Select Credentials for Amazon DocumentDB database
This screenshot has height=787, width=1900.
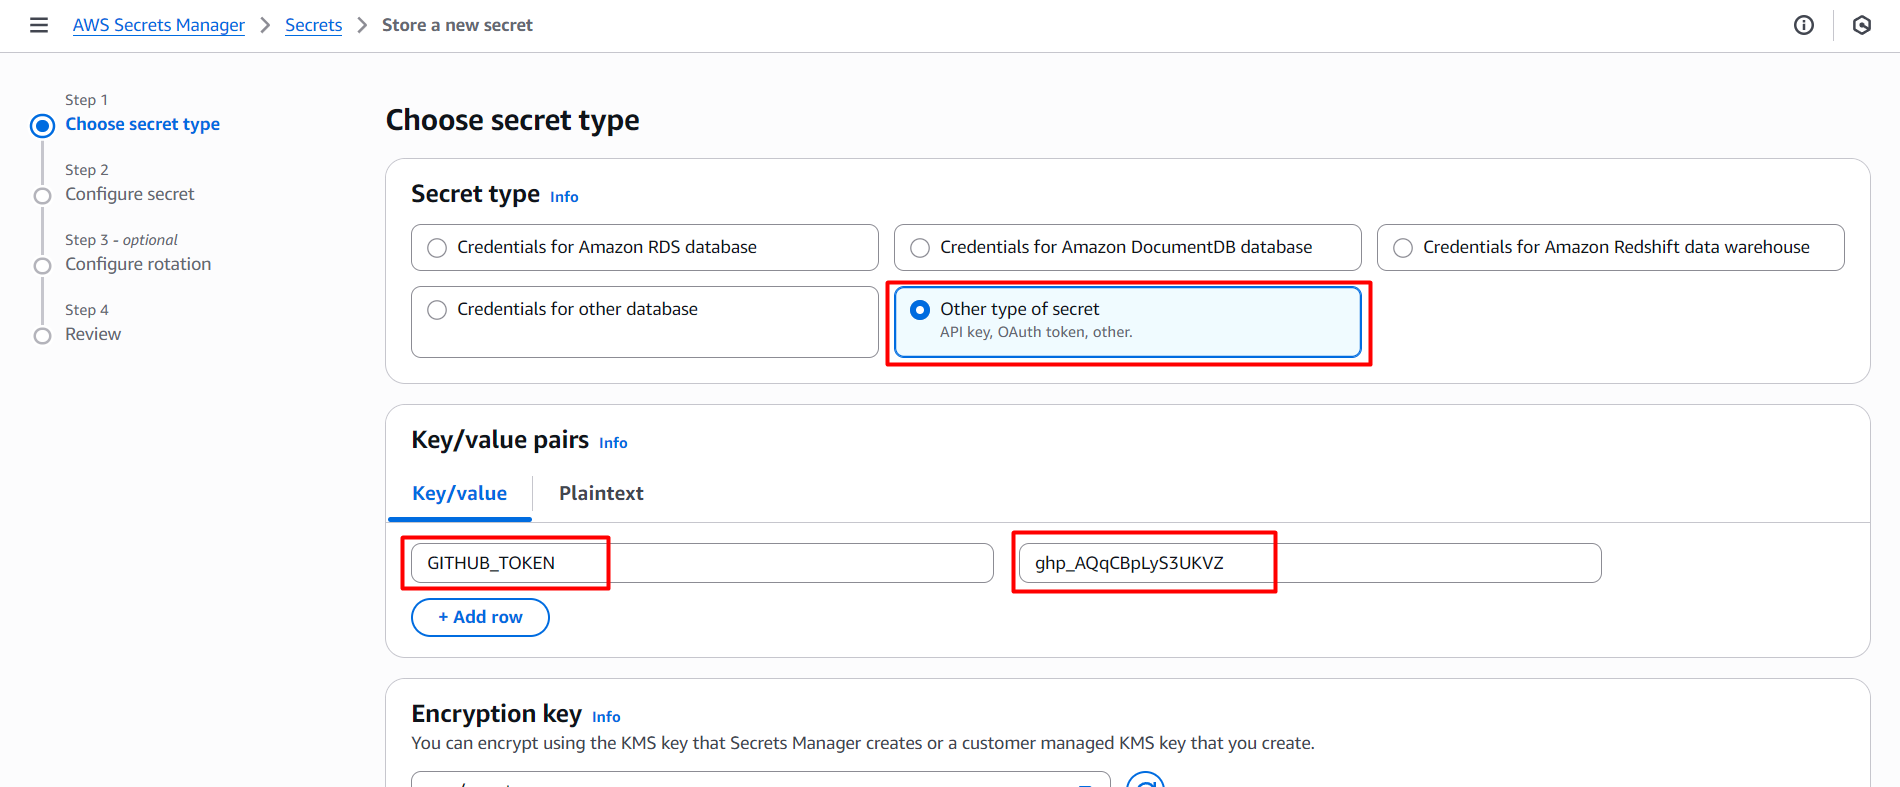pos(1127,247)
